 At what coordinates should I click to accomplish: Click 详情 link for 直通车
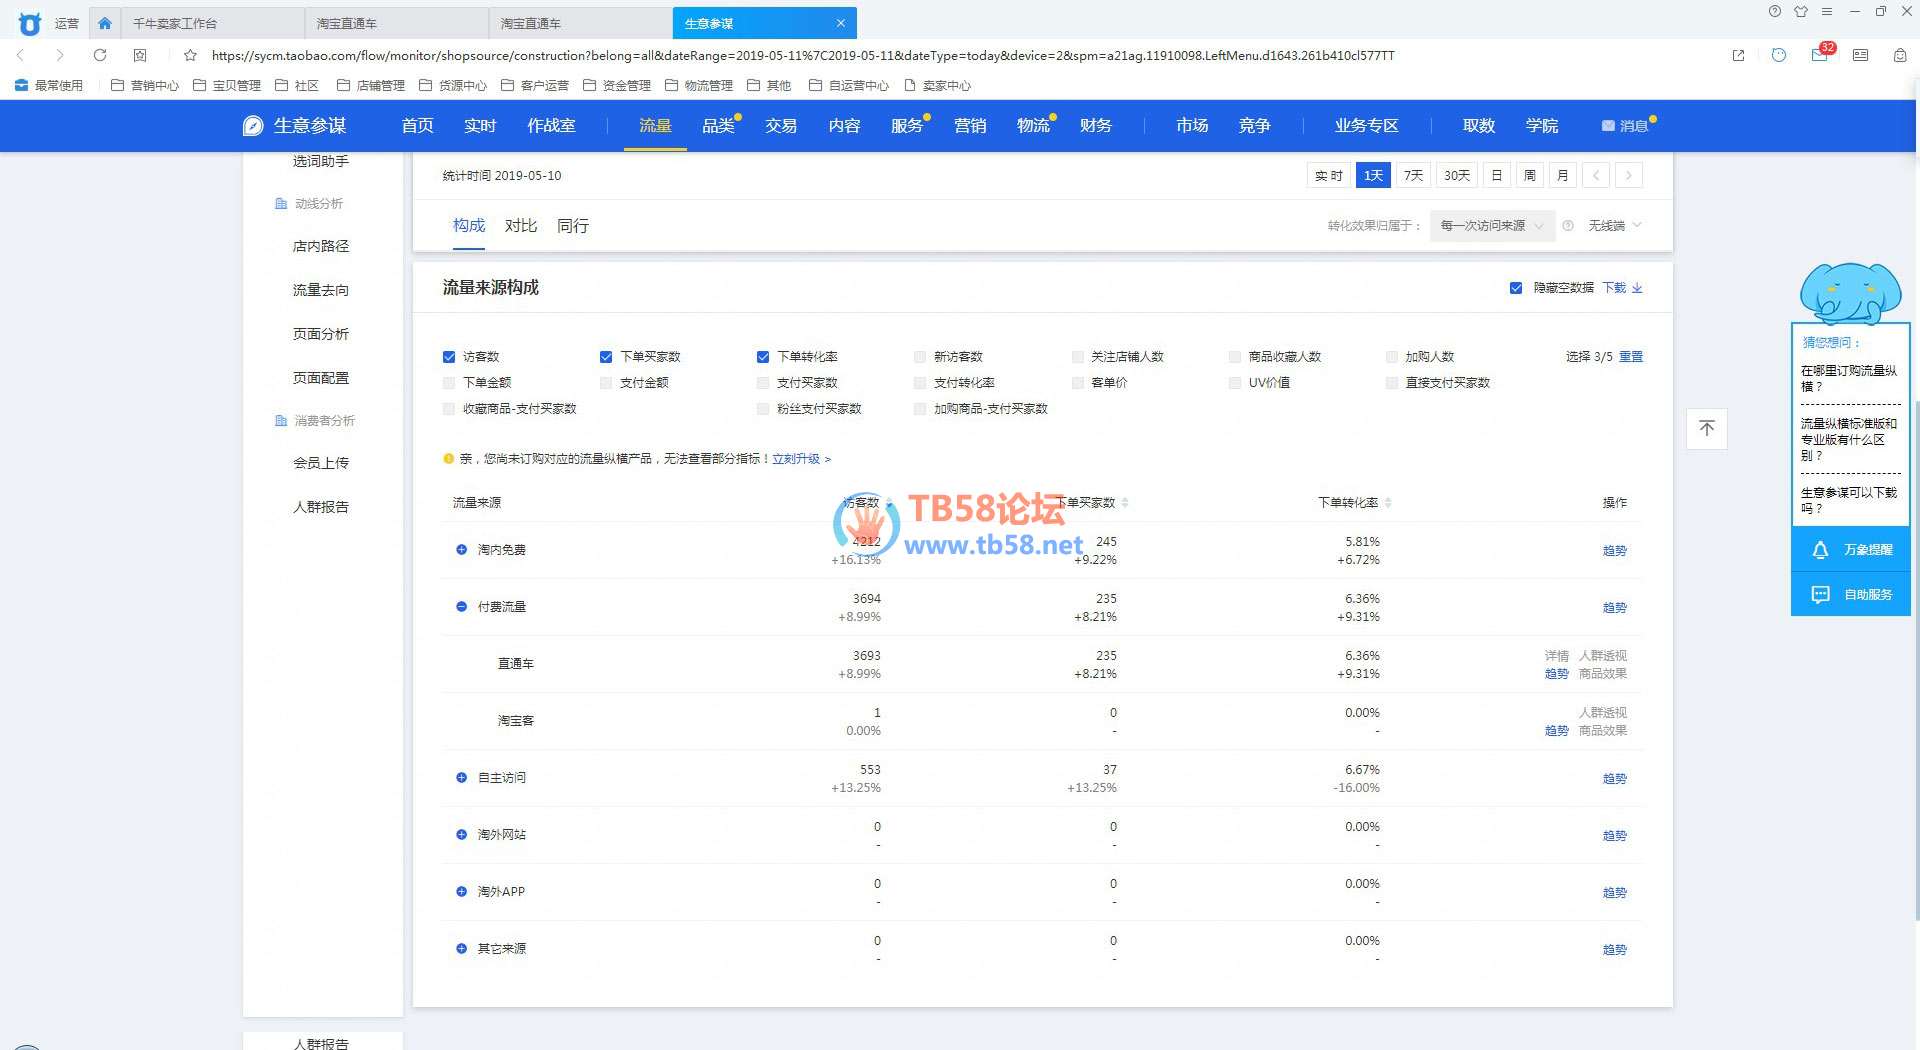click(x=1557, y=656)
